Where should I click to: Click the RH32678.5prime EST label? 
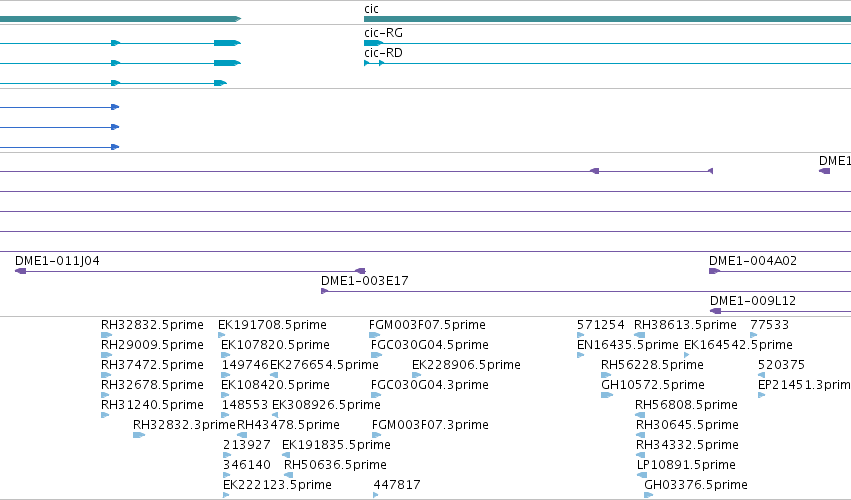pos(152,385)
